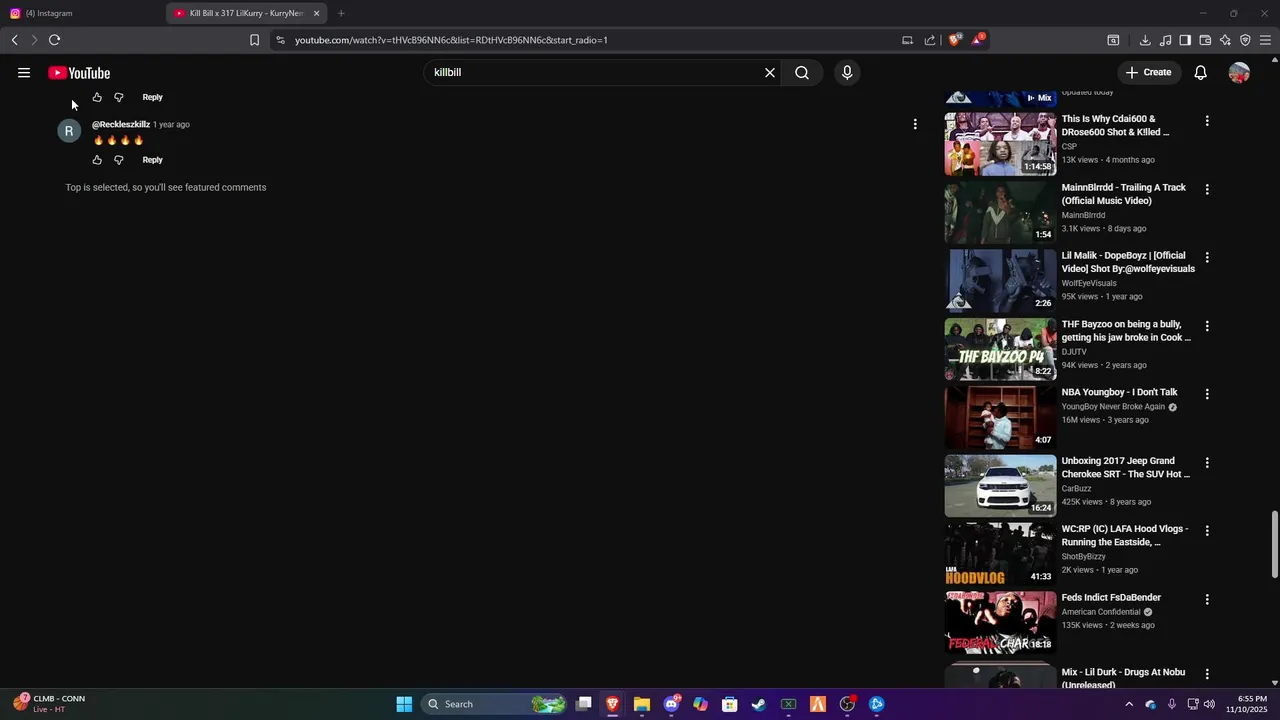Image resolution: width=1280 pixels, height=720 pixels.
Task: Open media playlist music note icon
Action: 1165,40
